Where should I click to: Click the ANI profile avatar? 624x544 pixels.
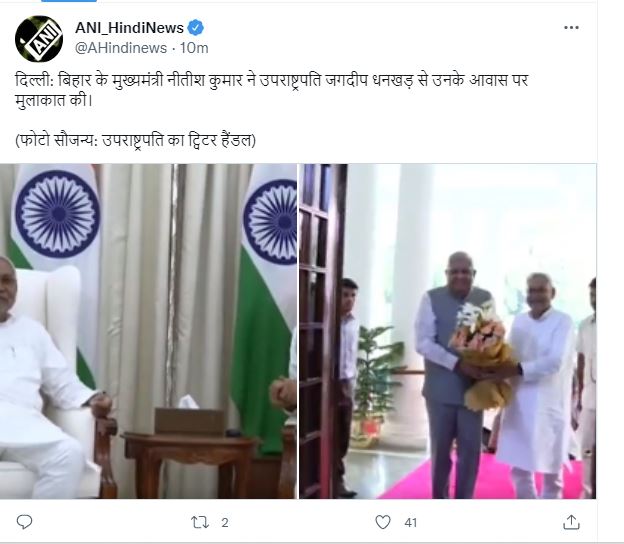(x=39, y=39)
